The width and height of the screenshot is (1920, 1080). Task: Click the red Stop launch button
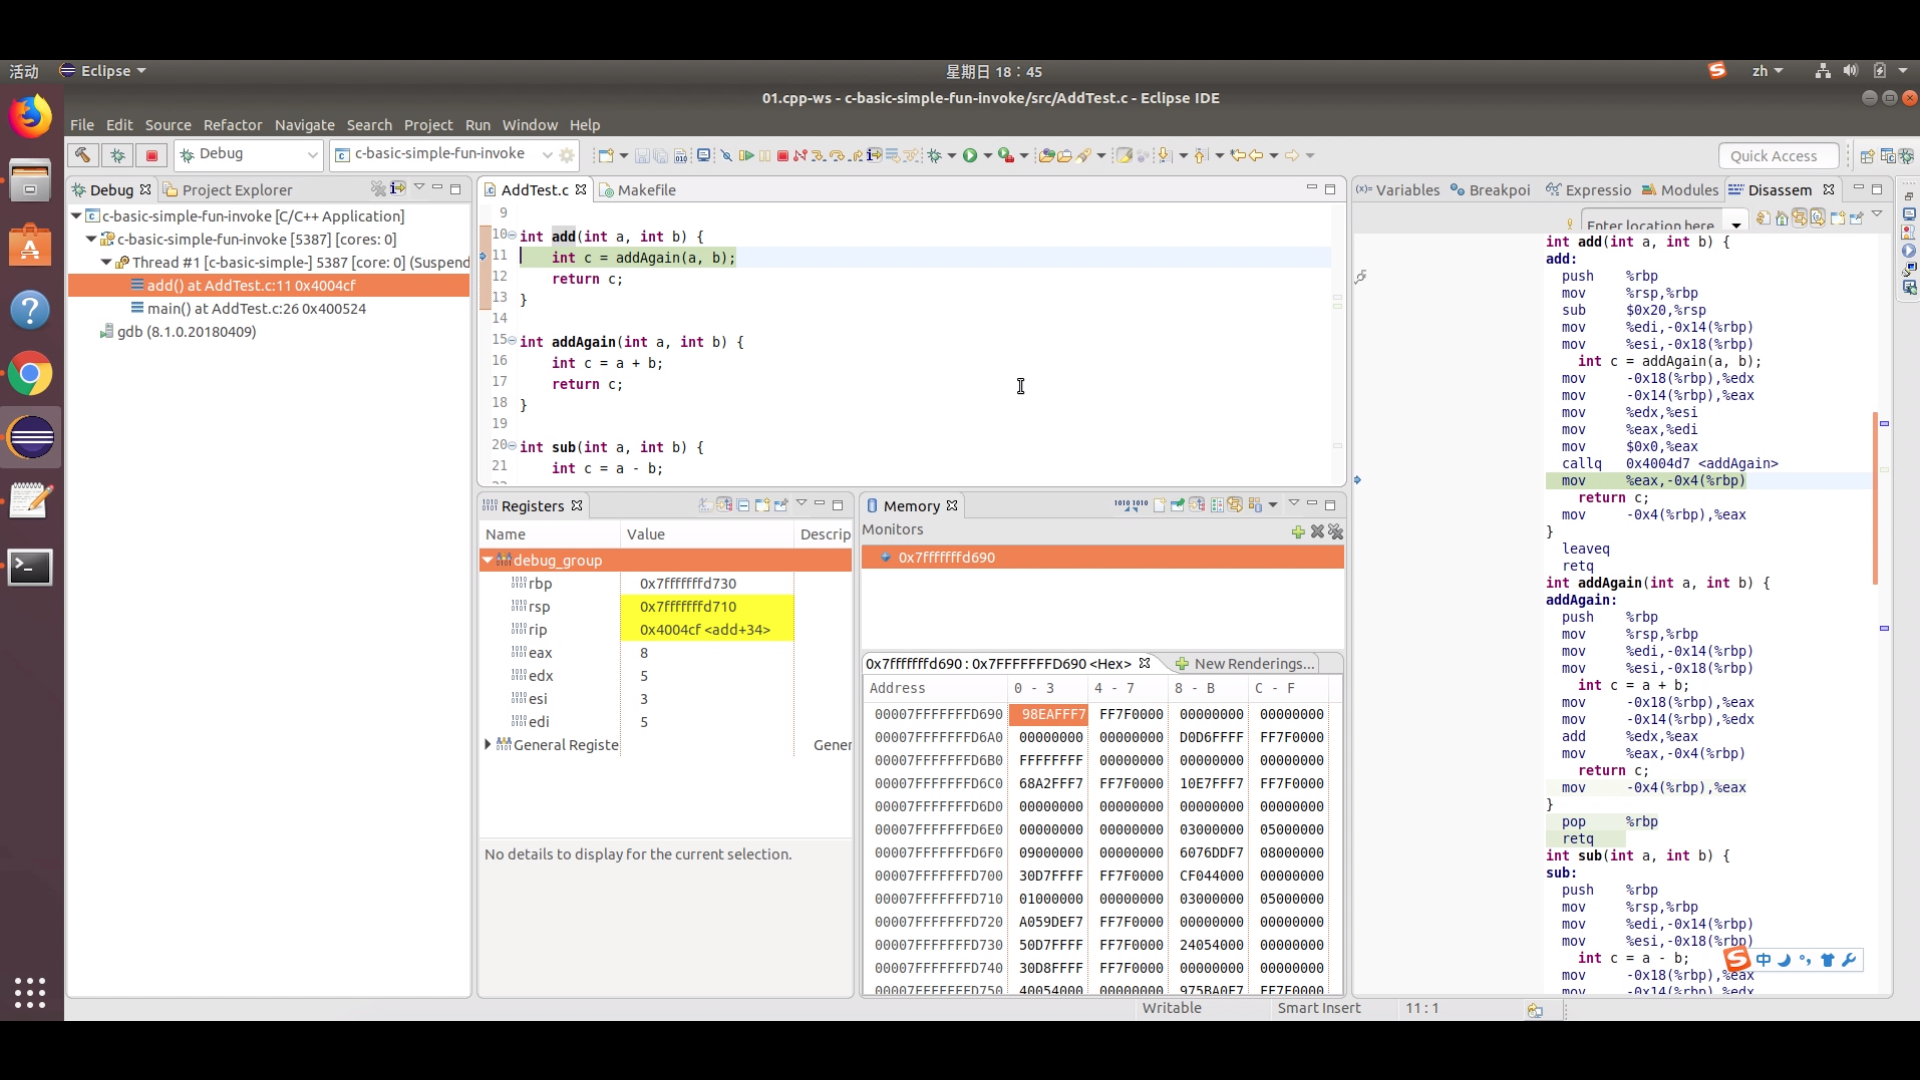point(152,155)
